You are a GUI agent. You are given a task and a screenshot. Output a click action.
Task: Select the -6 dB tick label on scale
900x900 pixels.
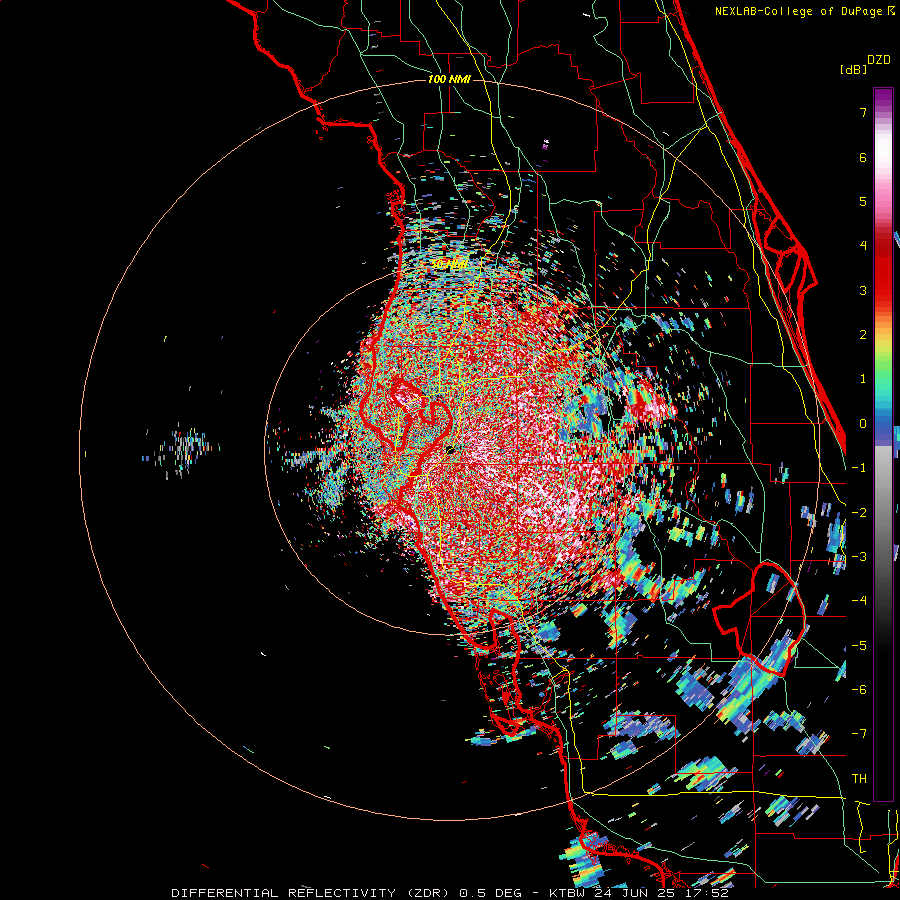click(859, 690)
